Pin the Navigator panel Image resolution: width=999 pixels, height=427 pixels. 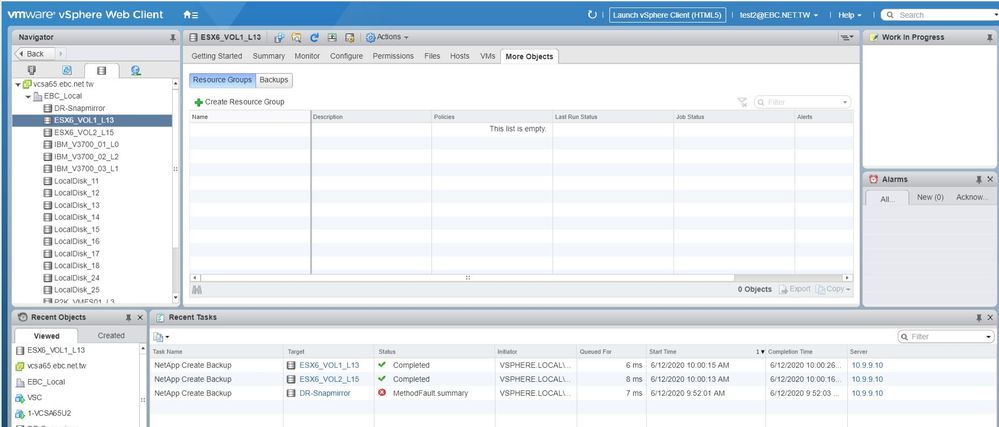(x=173, y=37)
